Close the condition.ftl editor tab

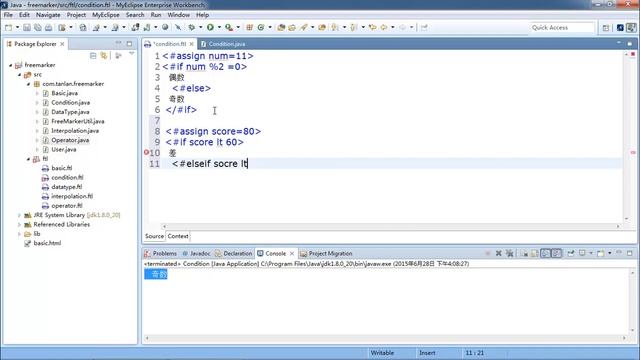pos(191,44)
